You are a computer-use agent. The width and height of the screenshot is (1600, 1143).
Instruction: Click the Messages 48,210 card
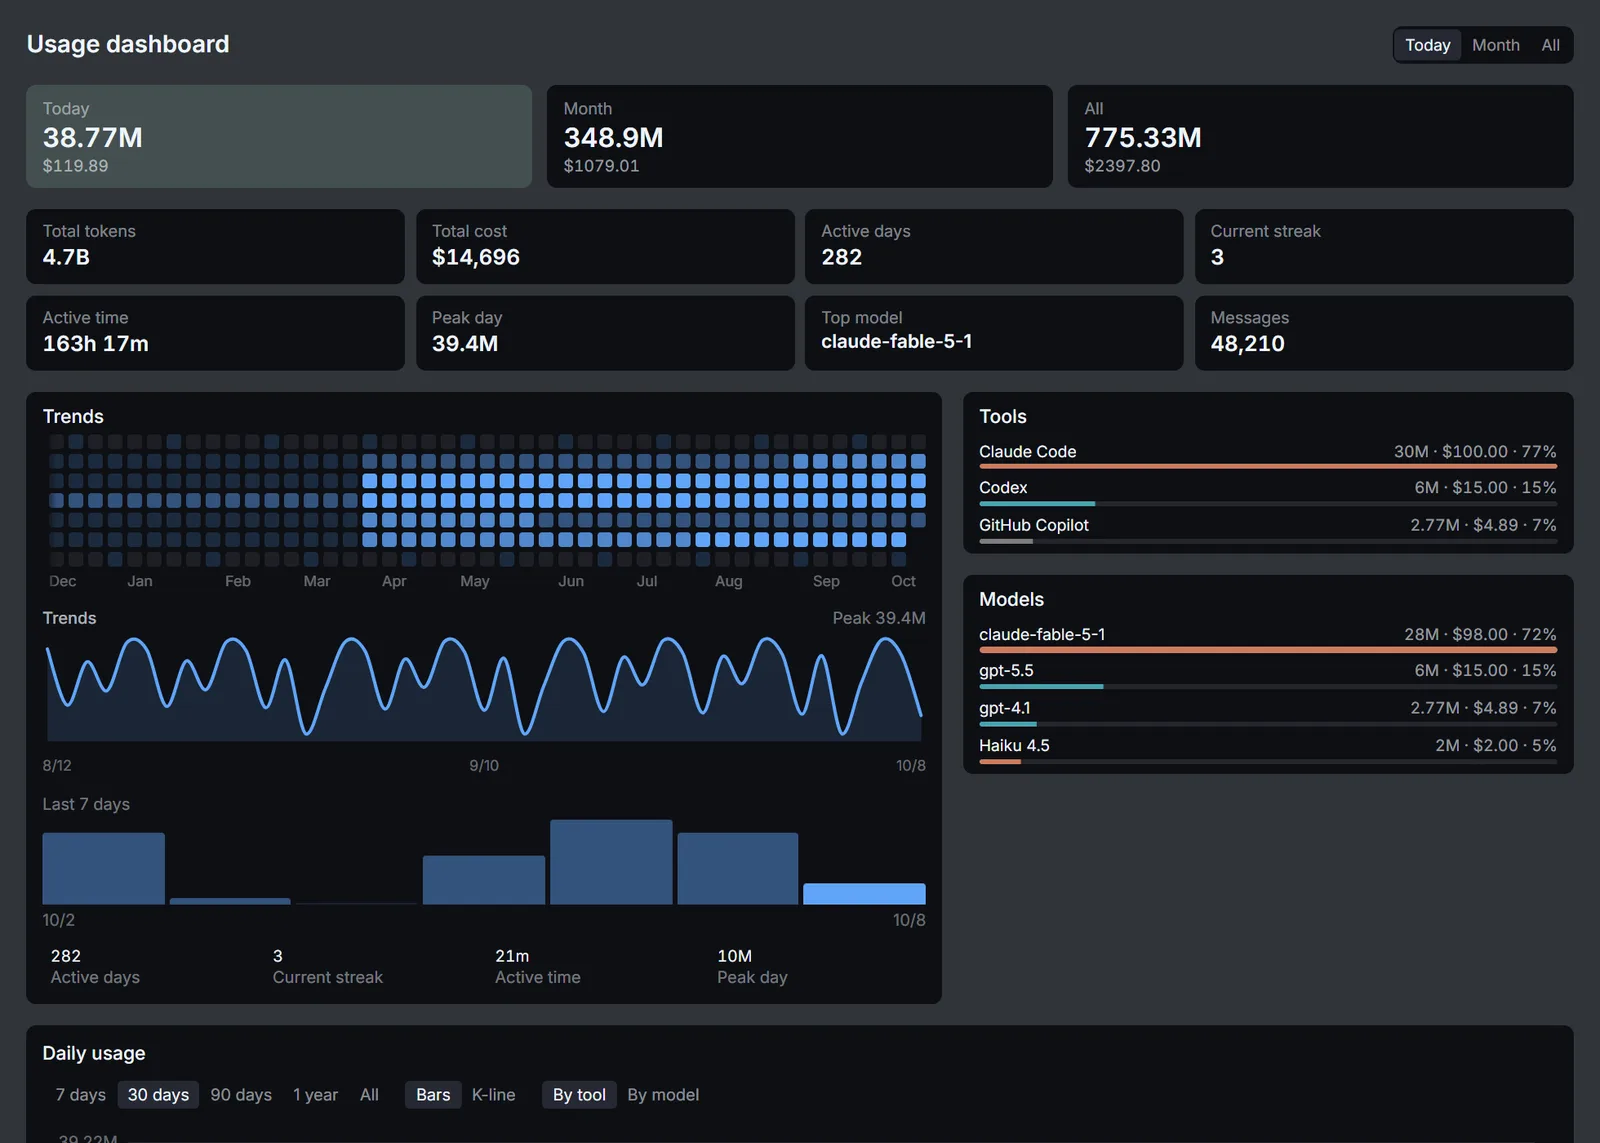click(1384, 333)
